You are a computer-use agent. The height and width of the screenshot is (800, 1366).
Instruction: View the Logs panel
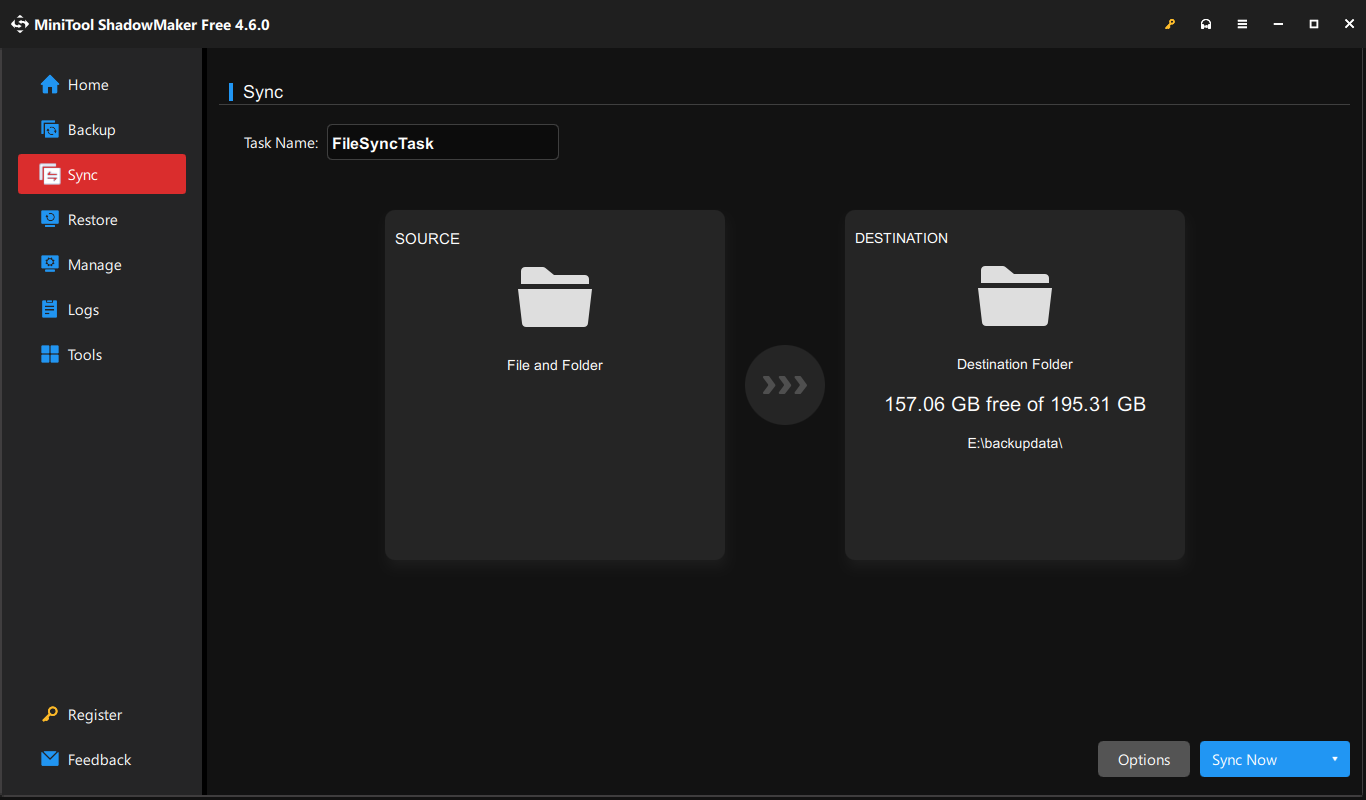click(85, 309)
